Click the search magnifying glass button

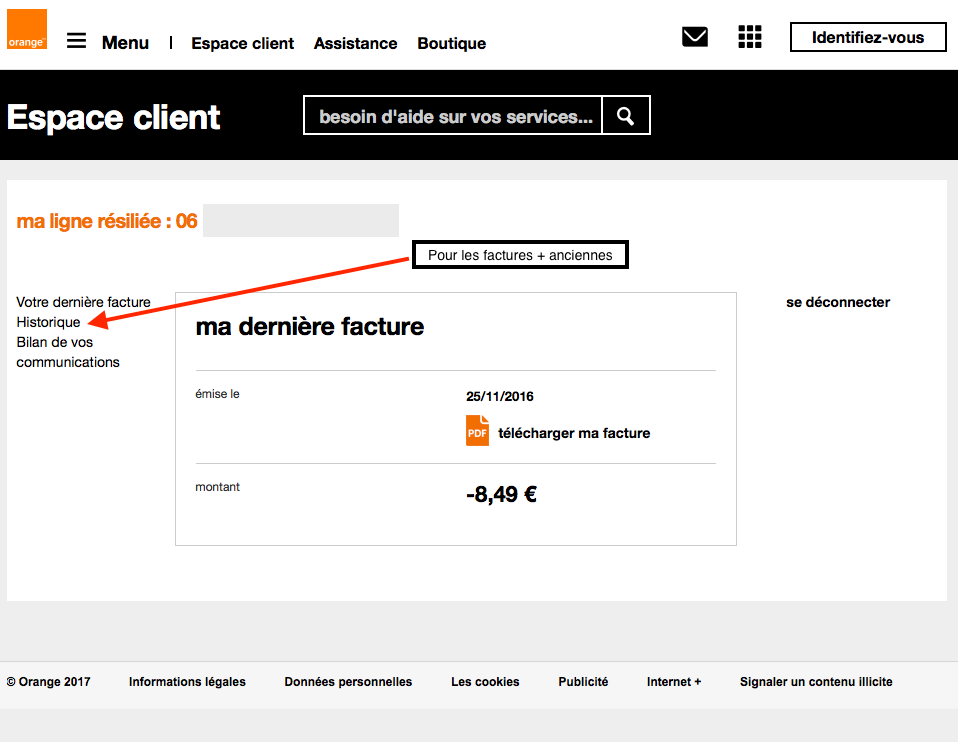coord(626,116)
